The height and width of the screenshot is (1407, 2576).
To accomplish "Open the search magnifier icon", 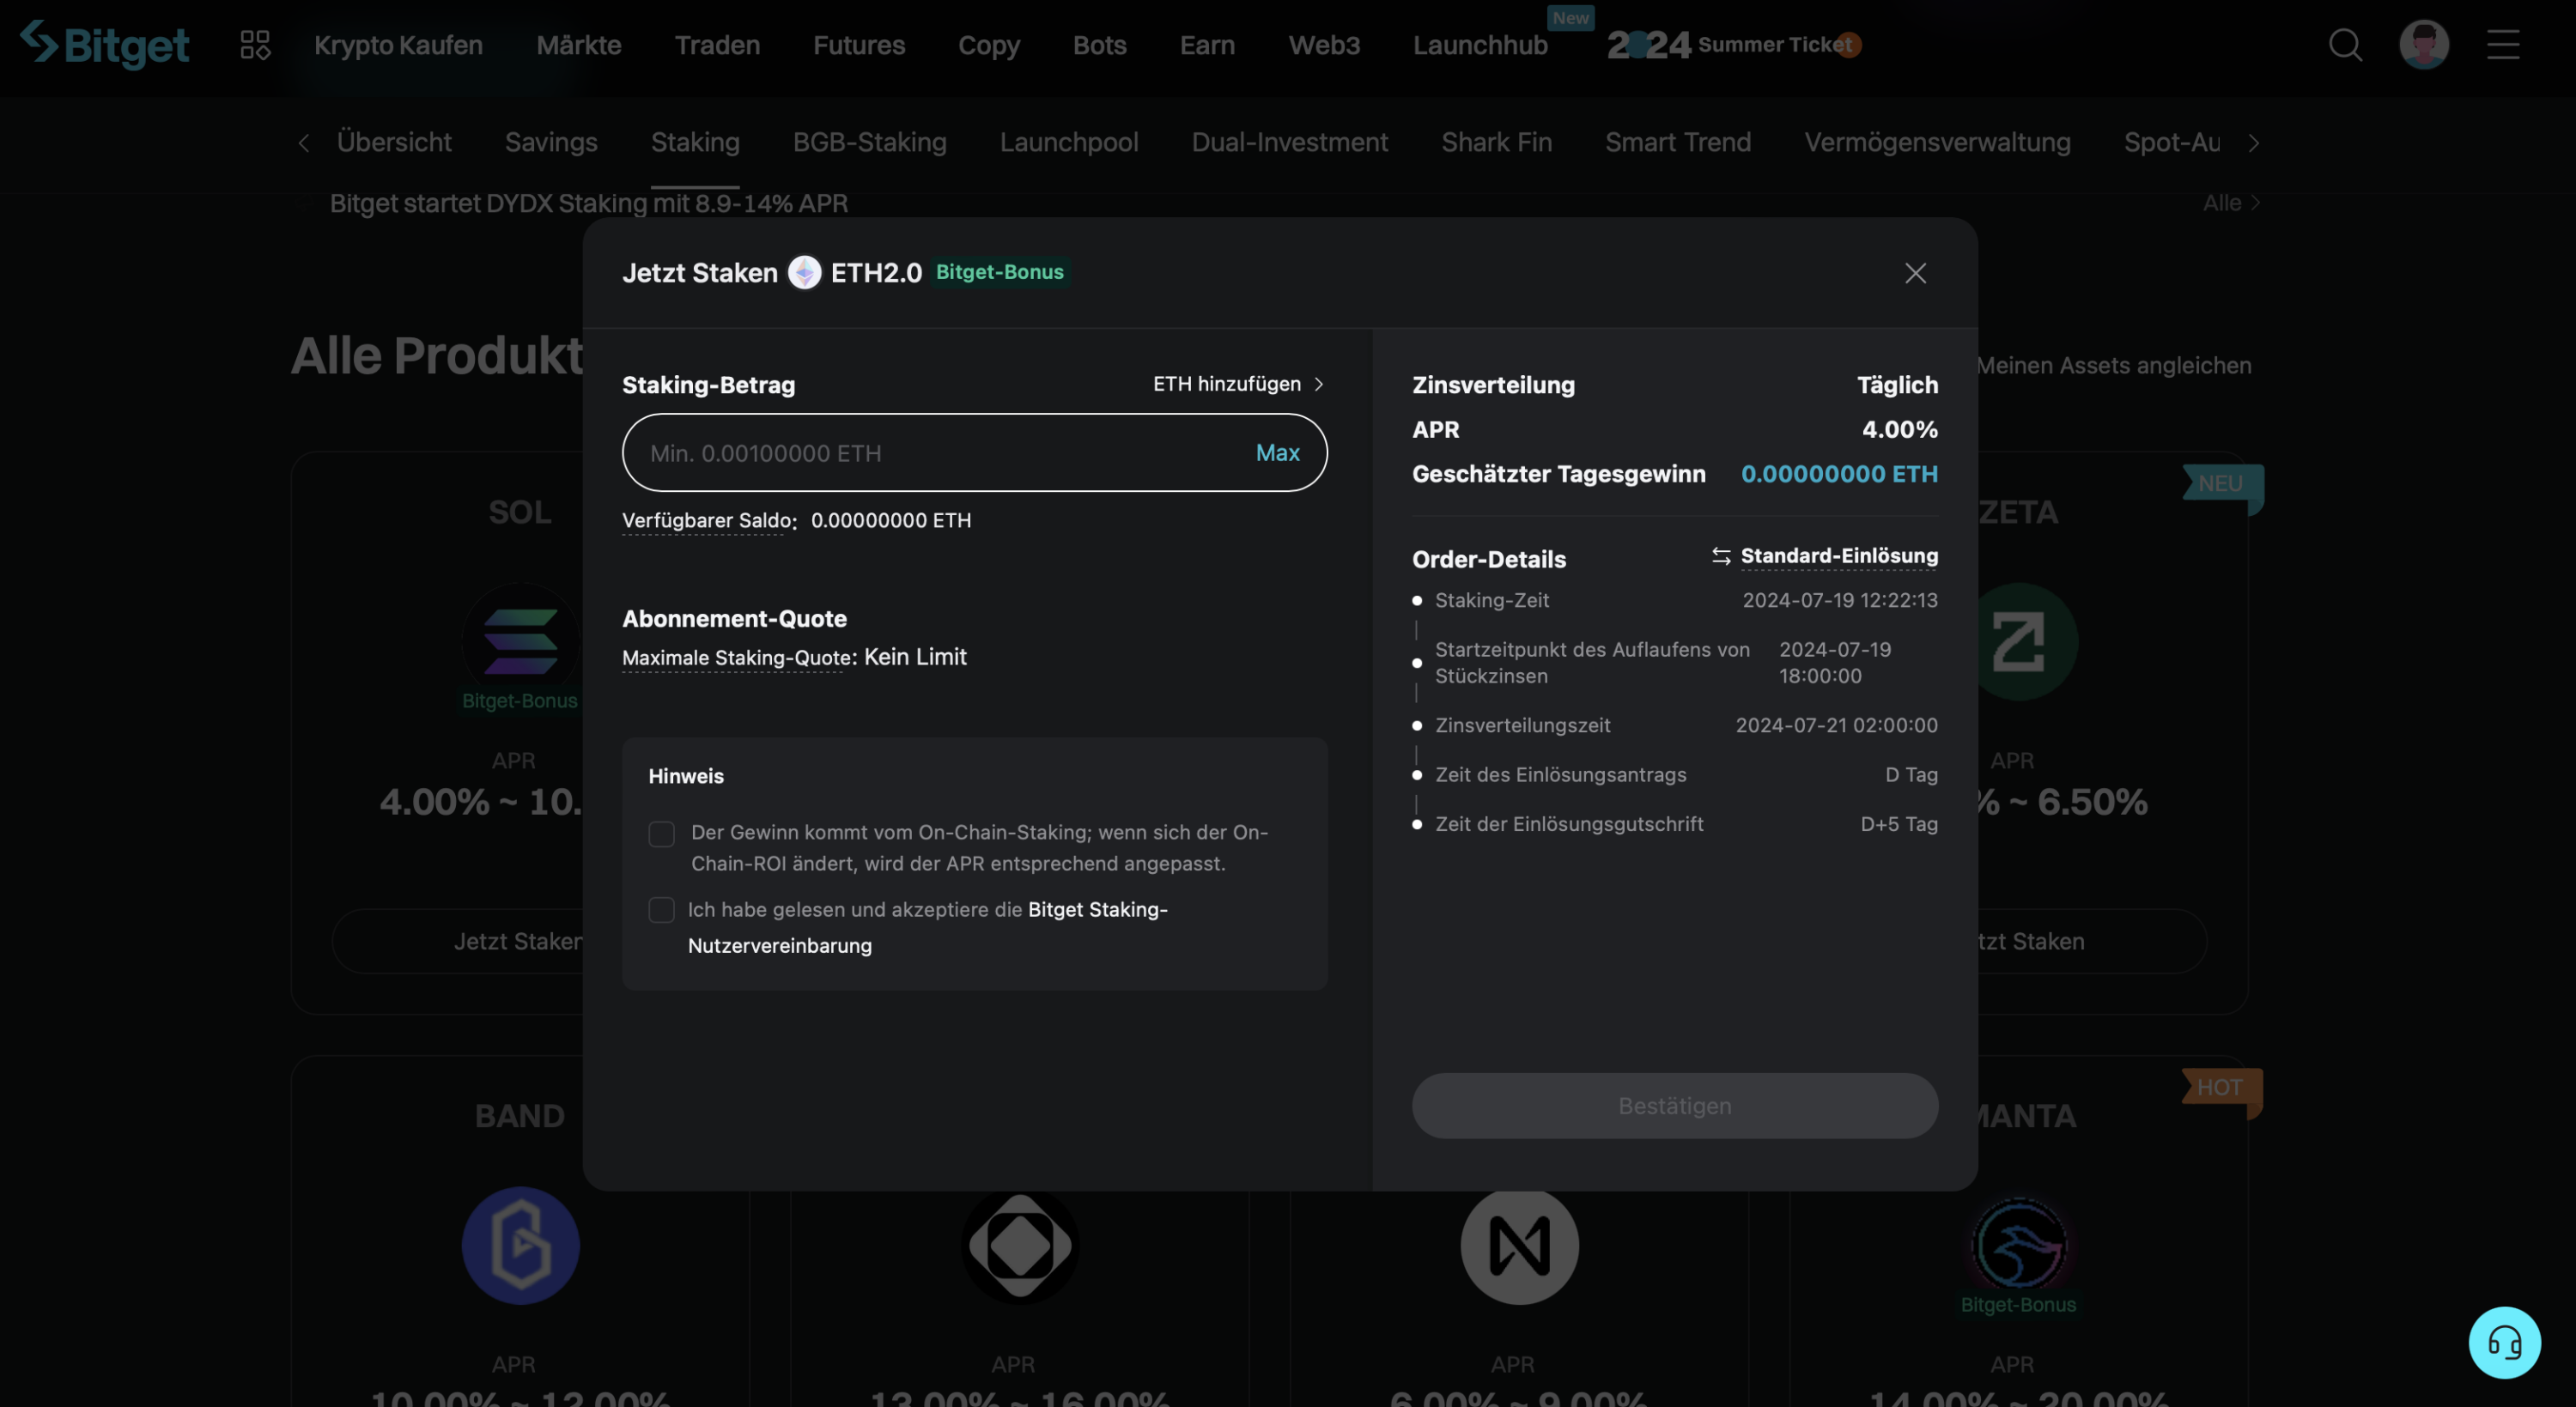I will [x=2345, y=45].
